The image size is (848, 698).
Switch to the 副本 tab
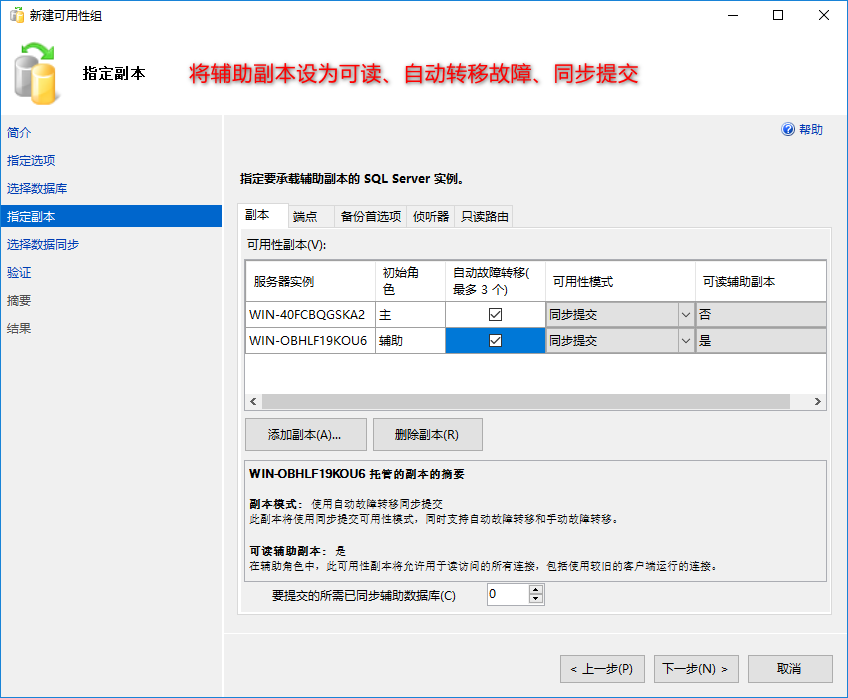262,215
